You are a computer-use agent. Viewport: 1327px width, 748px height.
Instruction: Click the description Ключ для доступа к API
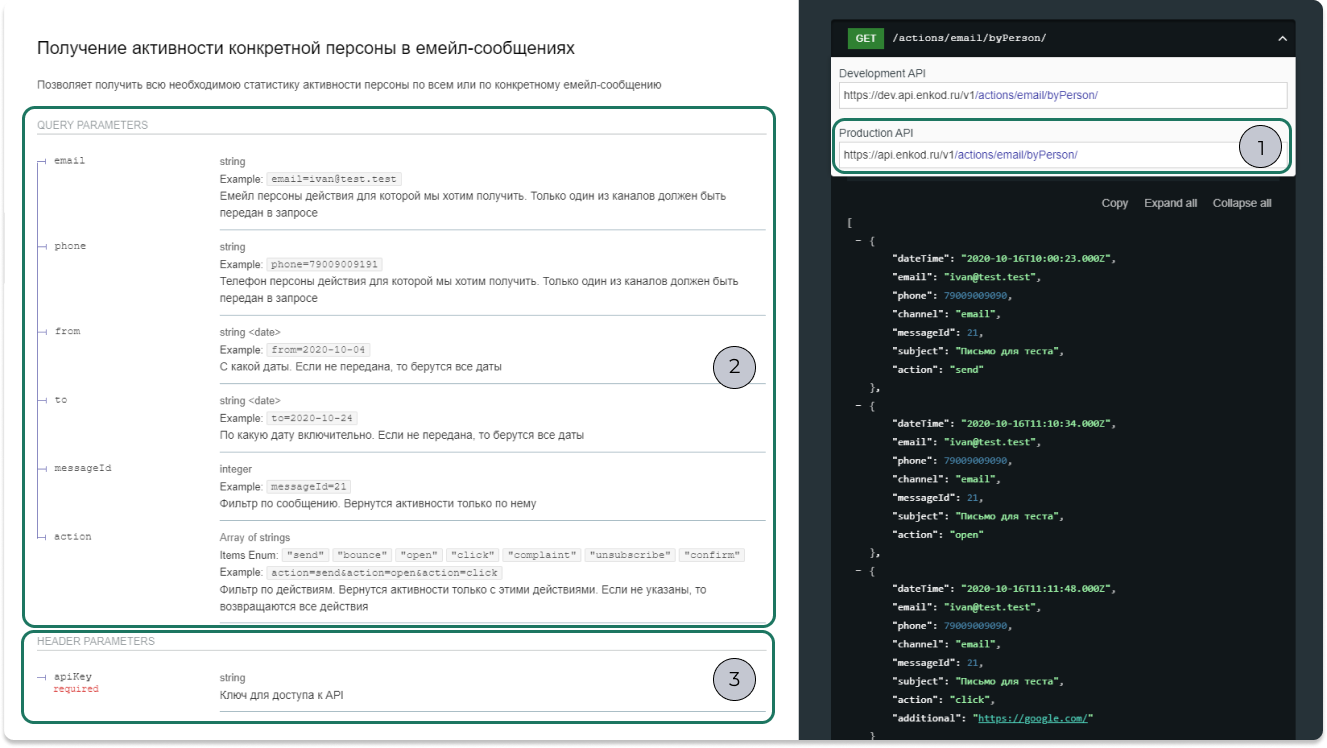pos(282,695)
